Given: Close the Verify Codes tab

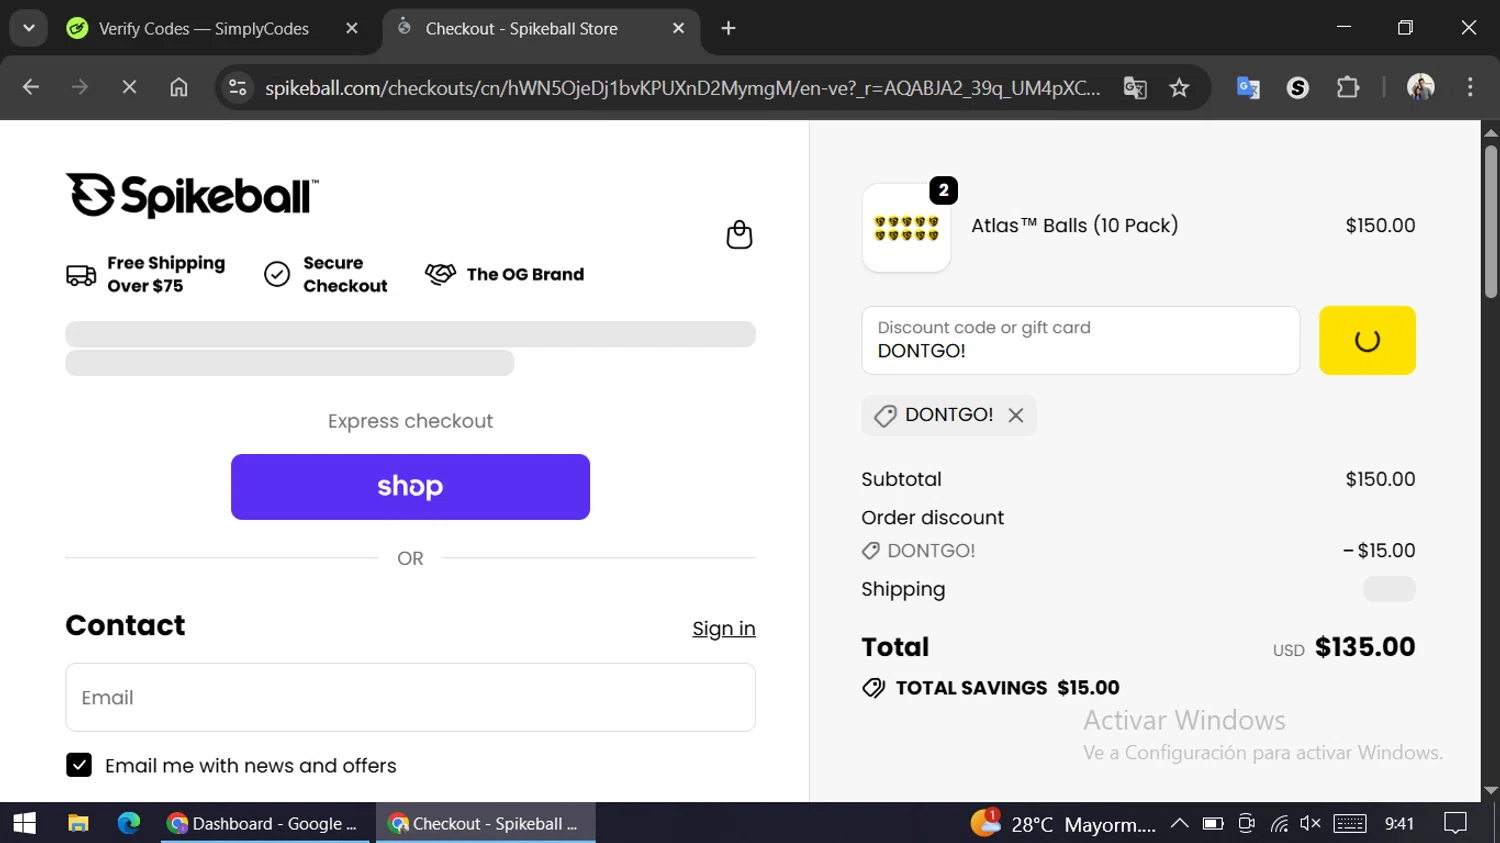Looking at the screenshot, I should pyautogui.click(x=351, y=28).
